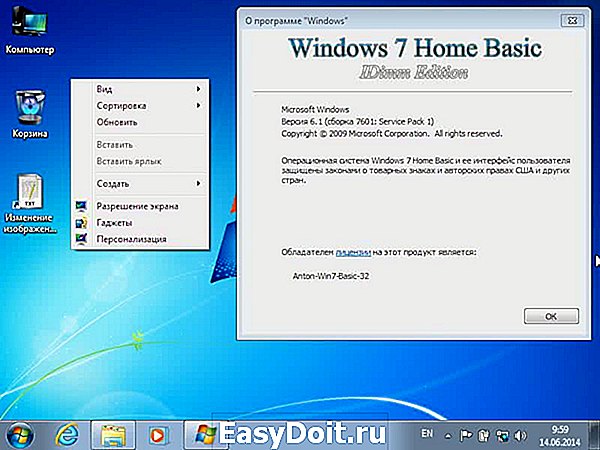Image resolution: width=600 pixels, height=450 pixels.
Task: Close the О программе "Windows" dialog
Action: pos(572,21)
